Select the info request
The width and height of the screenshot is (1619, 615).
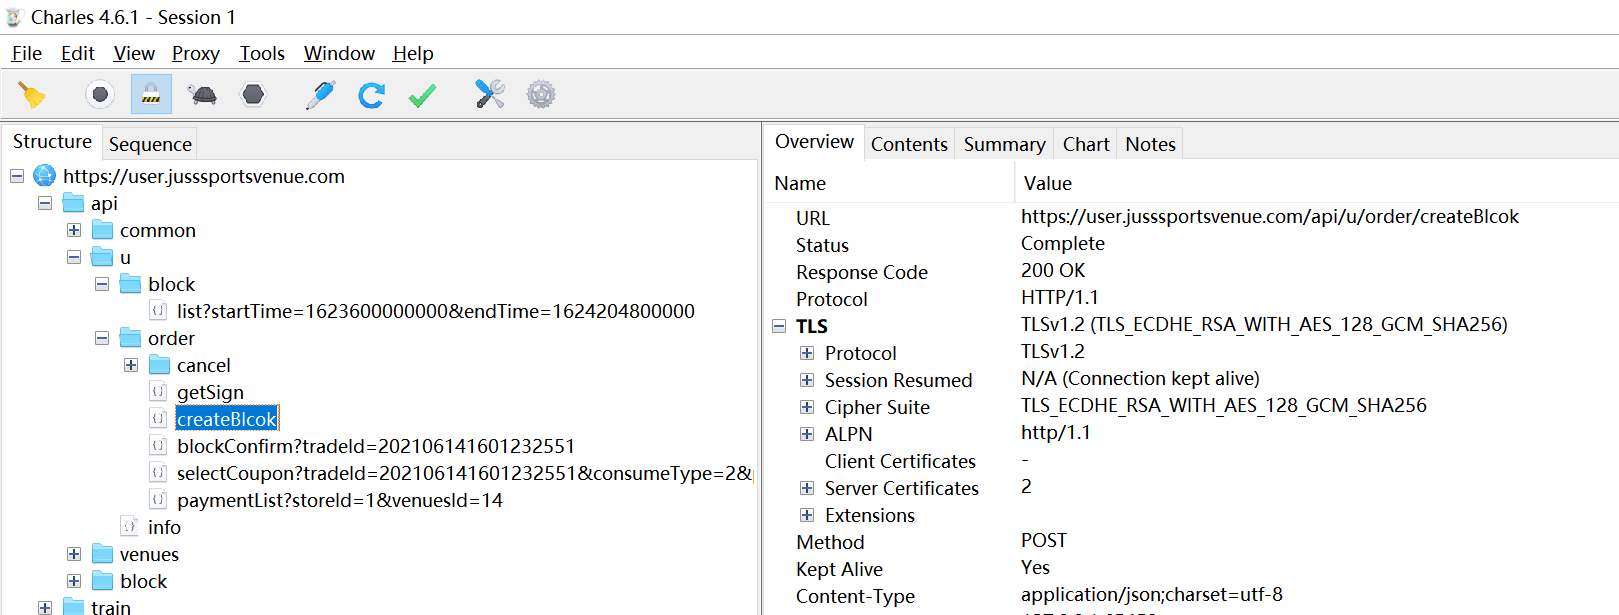tap(164, 527)
